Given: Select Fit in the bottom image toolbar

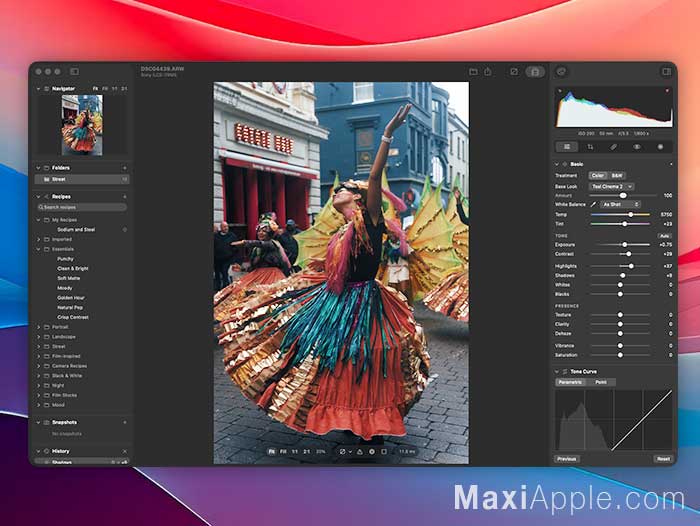Looking at the screenshot, I should [271, 451].
